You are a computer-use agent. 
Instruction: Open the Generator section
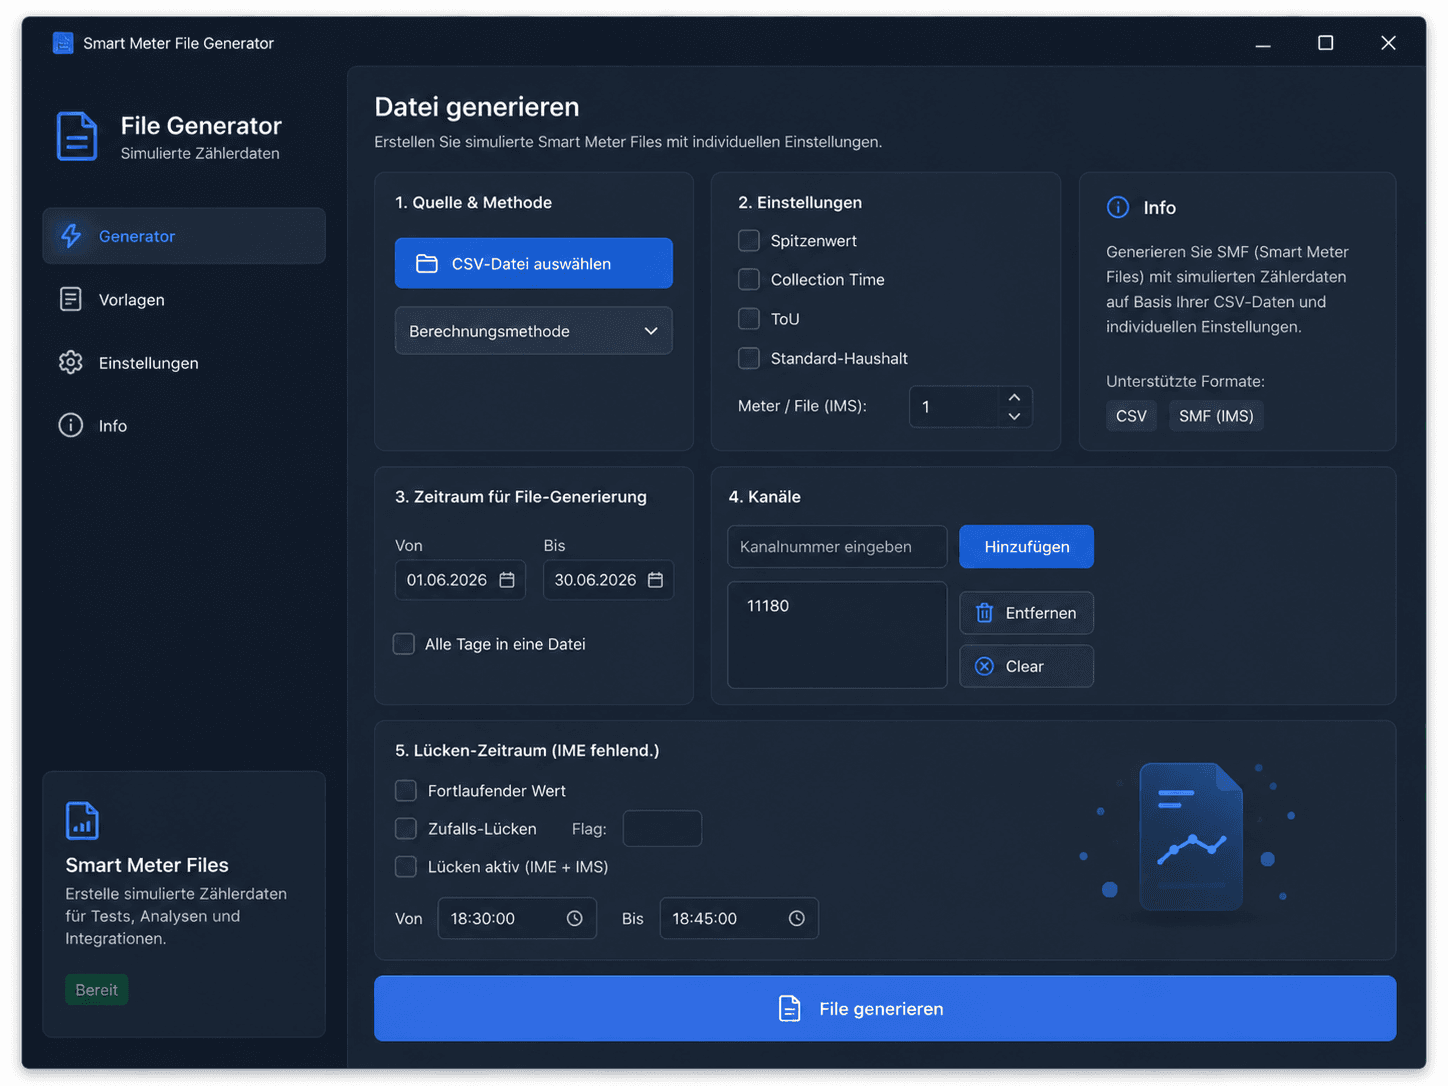184,236
